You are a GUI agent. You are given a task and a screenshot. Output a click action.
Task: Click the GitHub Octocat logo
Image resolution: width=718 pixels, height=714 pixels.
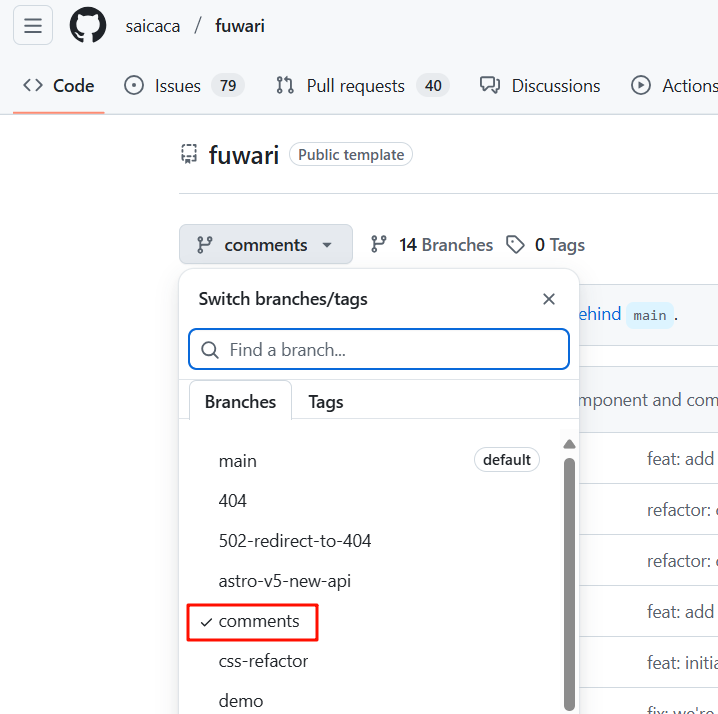88,26
